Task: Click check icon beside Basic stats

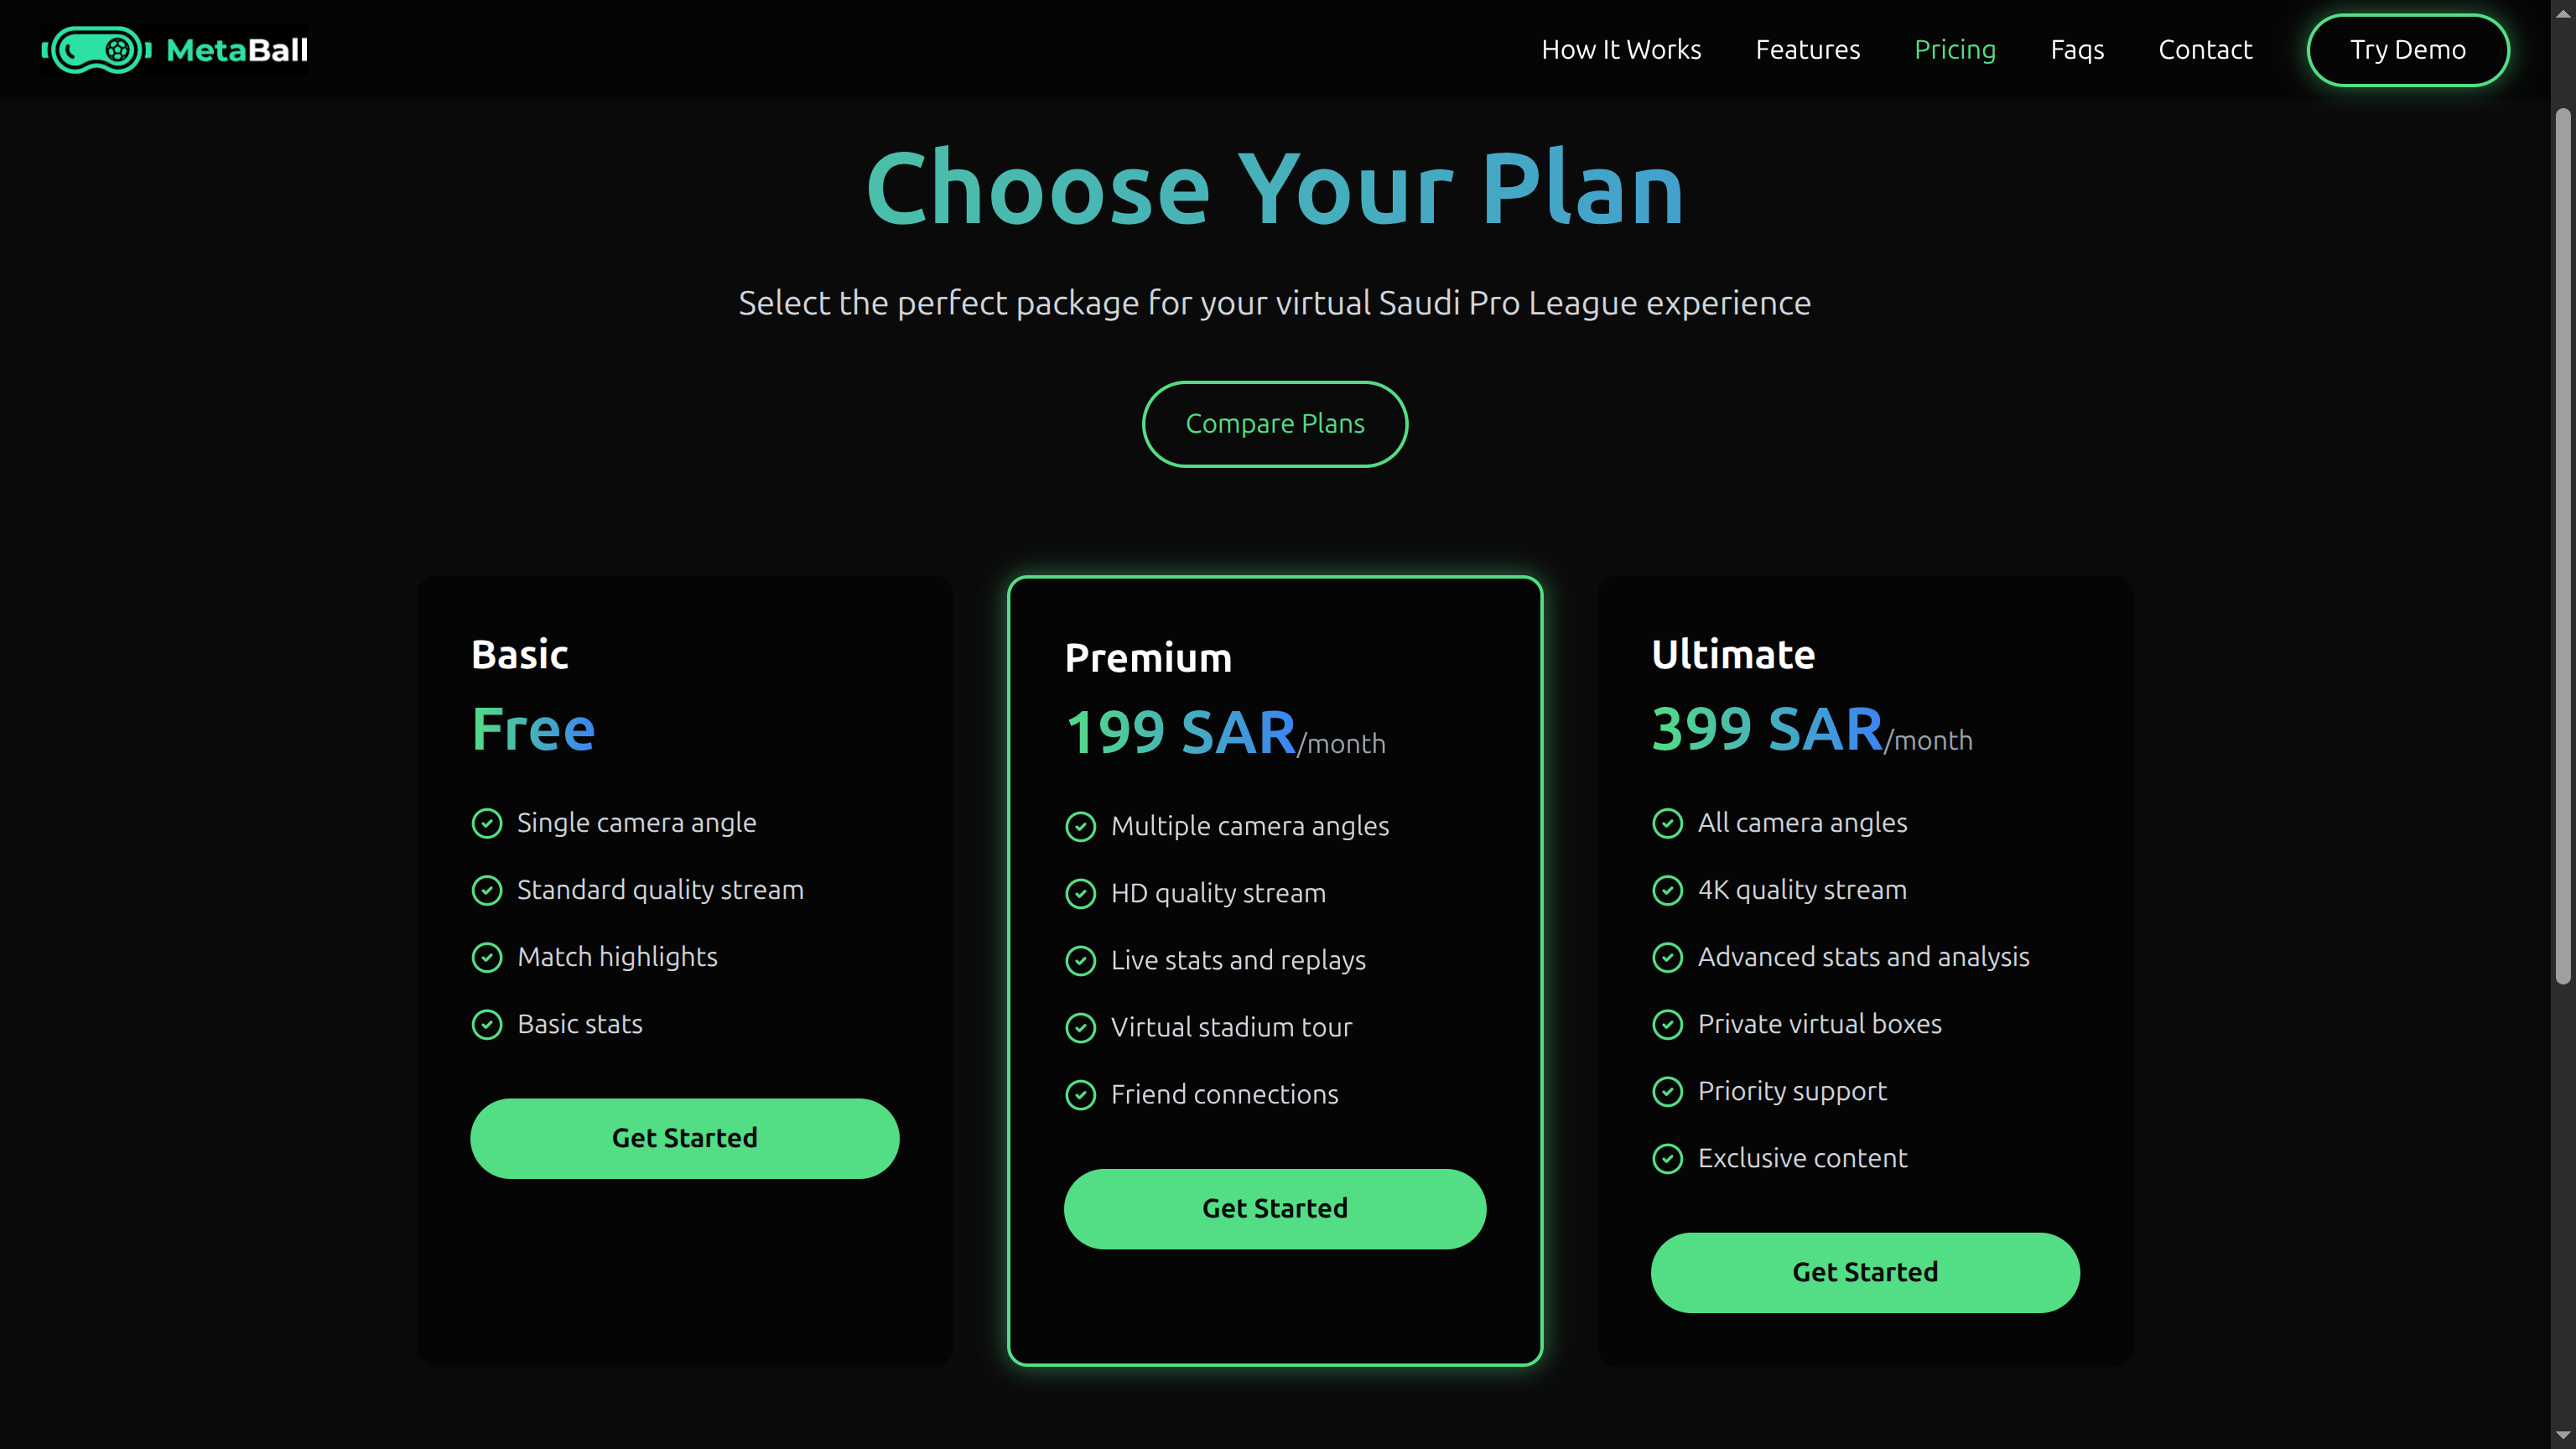Action: tap(487, 1024)
